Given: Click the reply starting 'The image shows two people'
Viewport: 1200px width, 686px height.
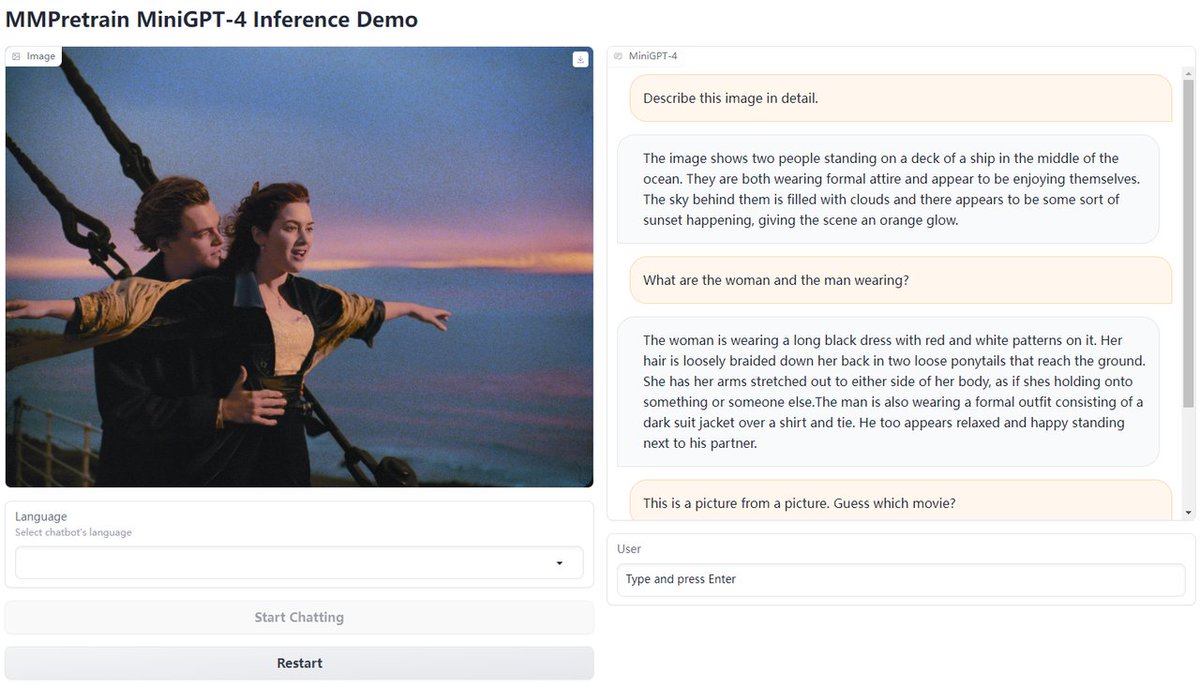Looking at the screenshot, I should tap(888, 189).
